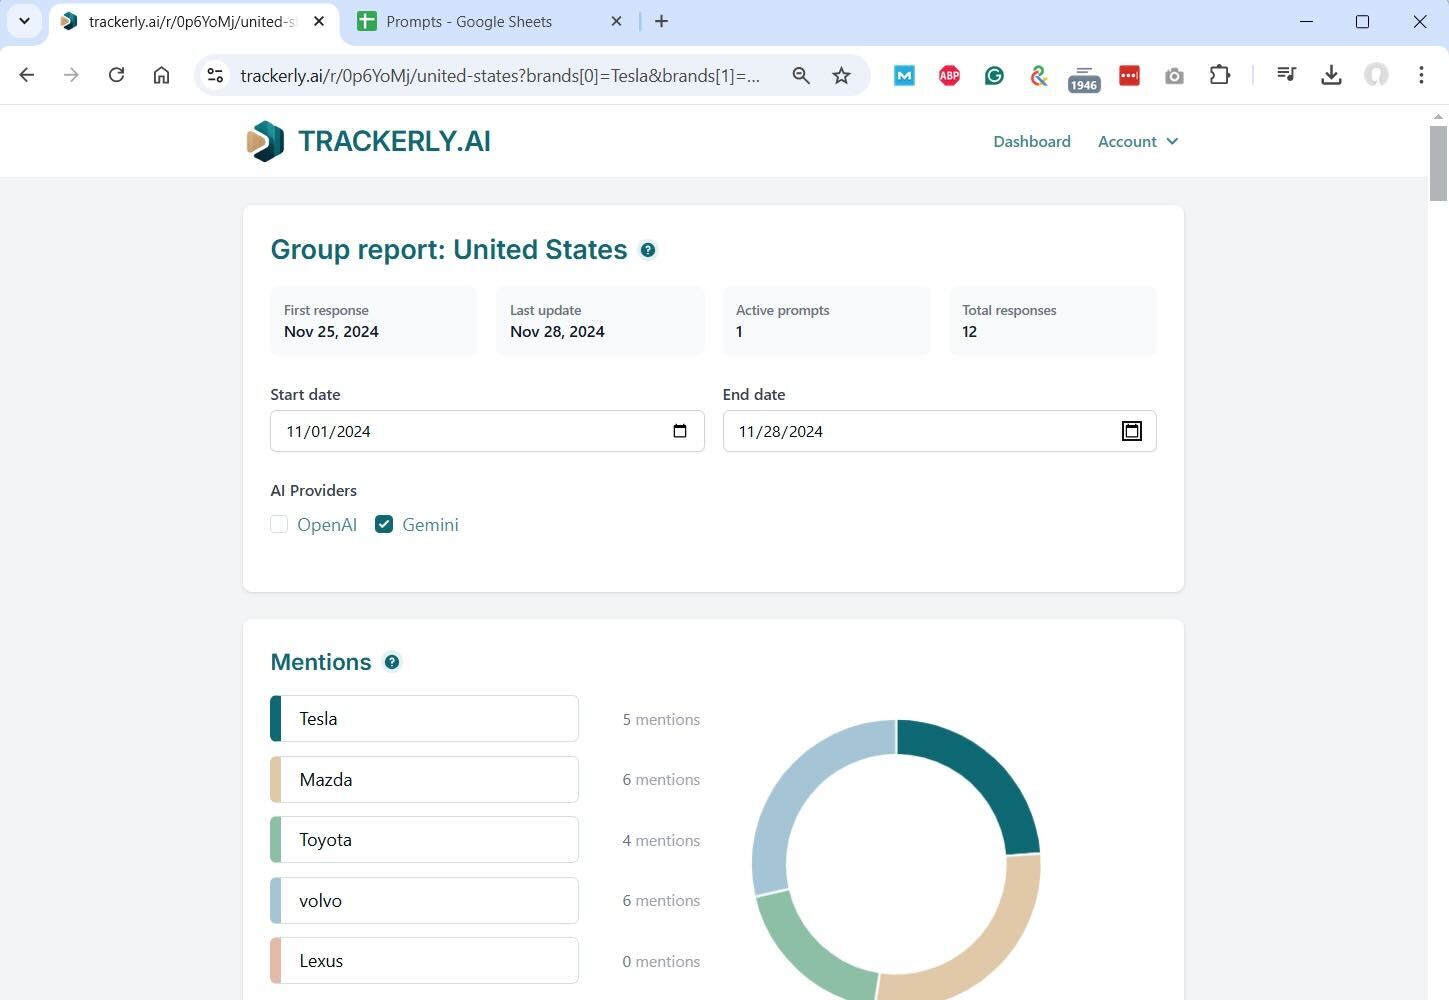
Task: Go to the Dashboard page
Action: click(1031, 141)
